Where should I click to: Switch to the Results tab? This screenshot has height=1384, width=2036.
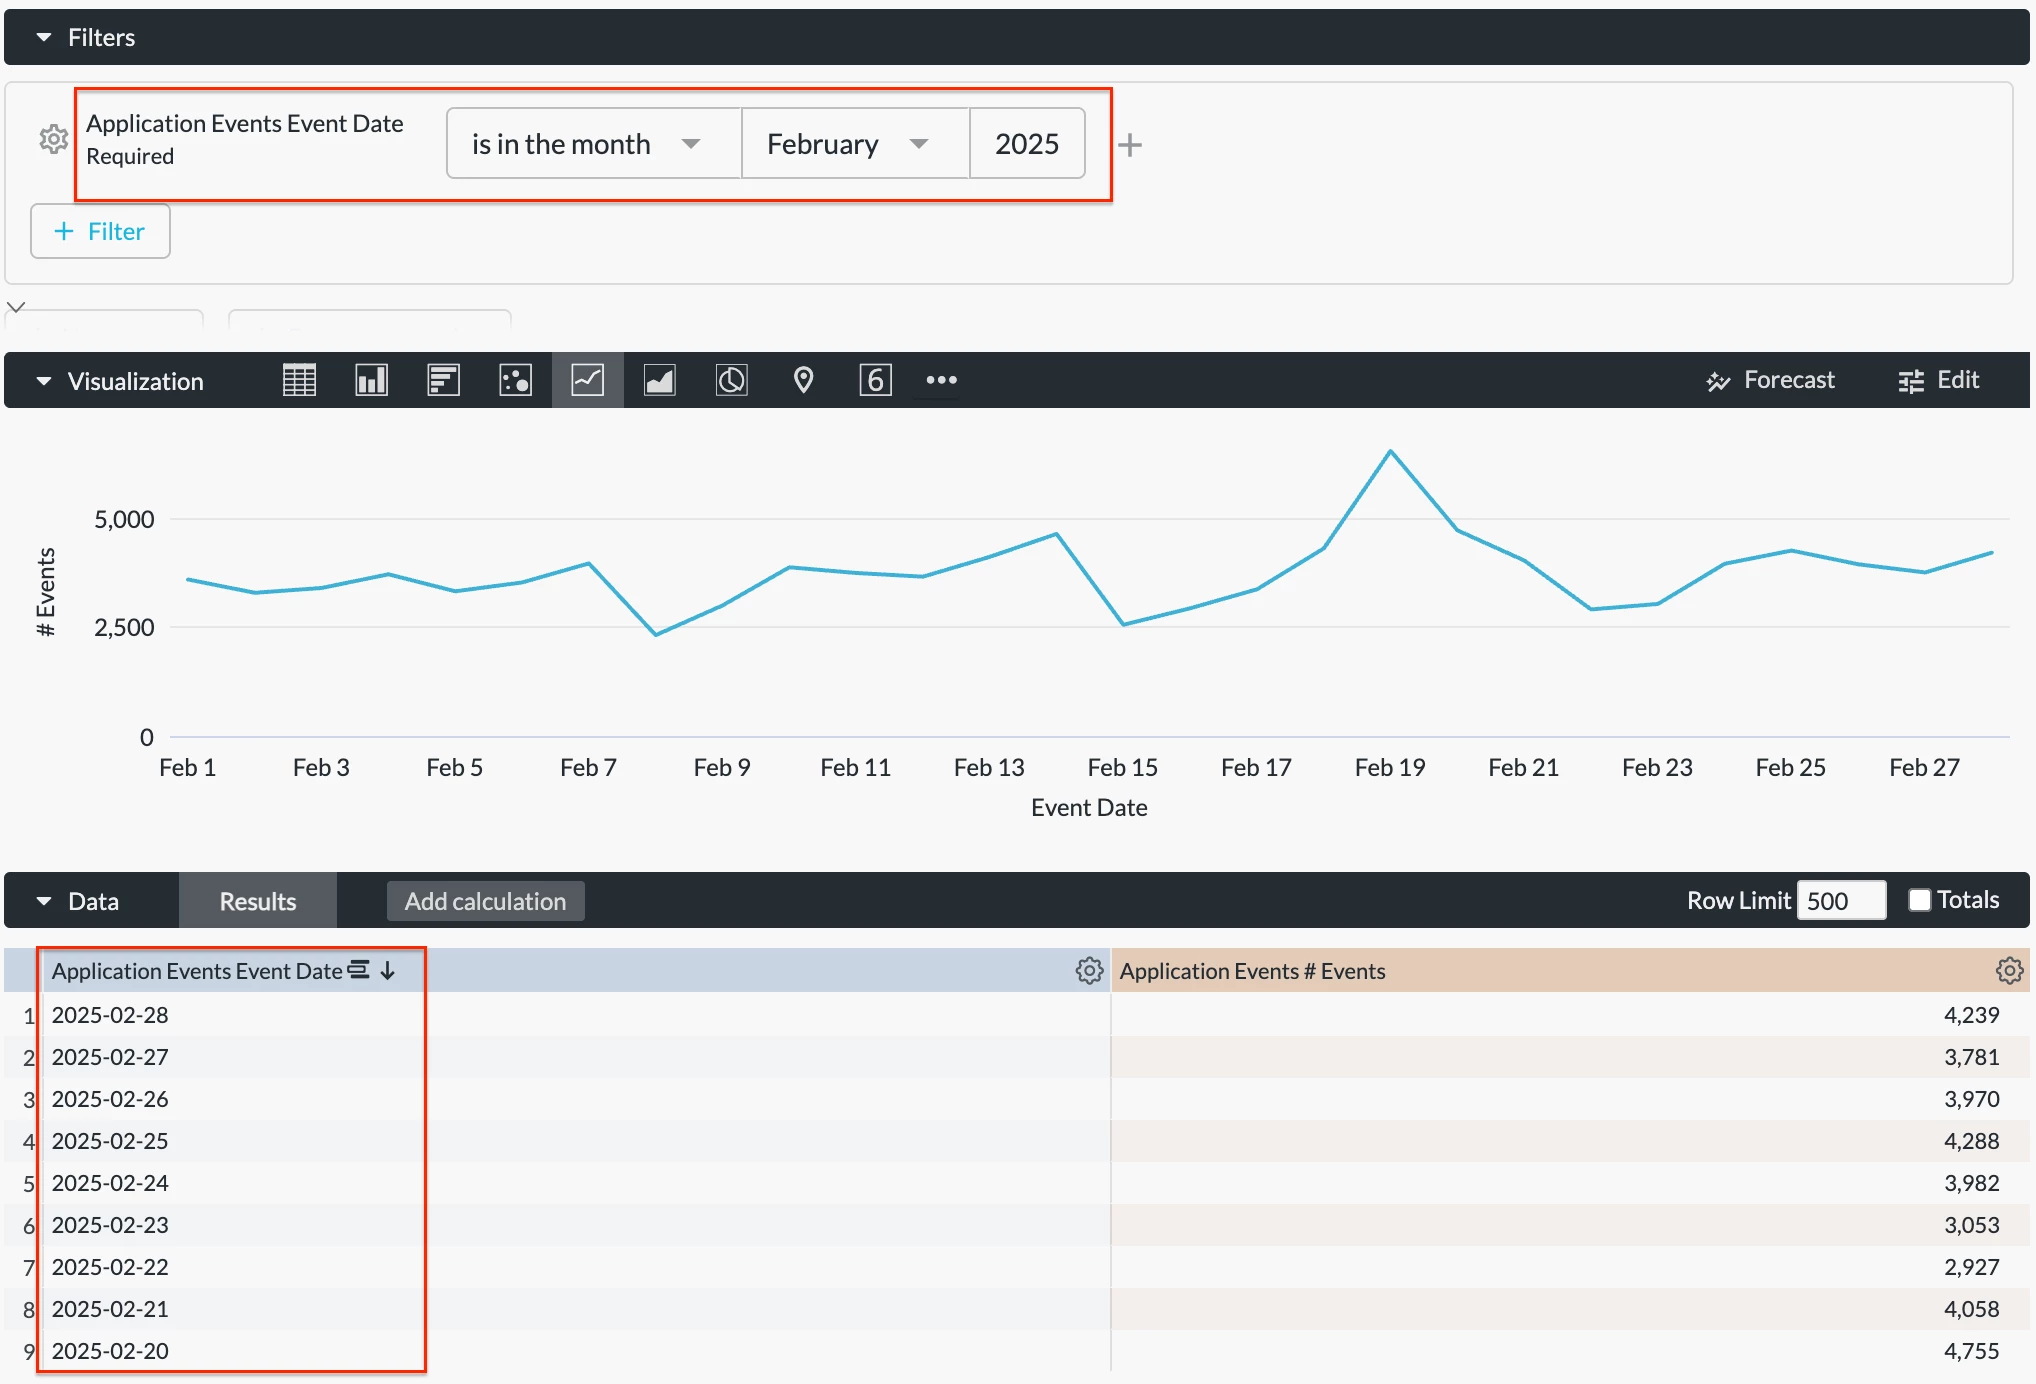pyautogui.click(x=258, y=901)
